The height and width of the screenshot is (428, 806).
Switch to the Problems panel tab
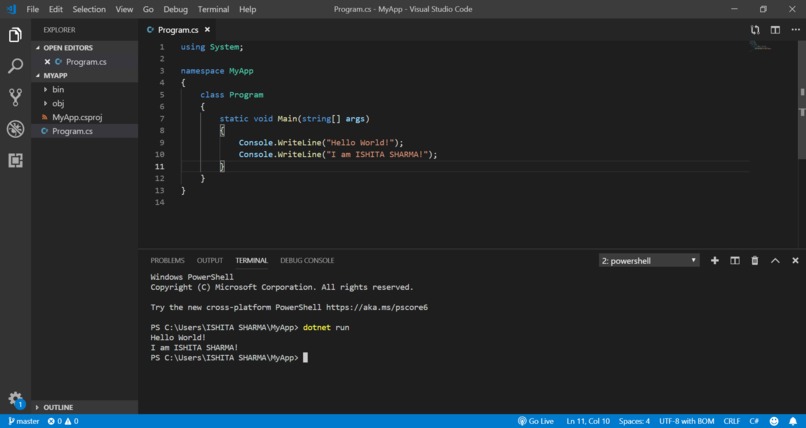click(168, 260)
